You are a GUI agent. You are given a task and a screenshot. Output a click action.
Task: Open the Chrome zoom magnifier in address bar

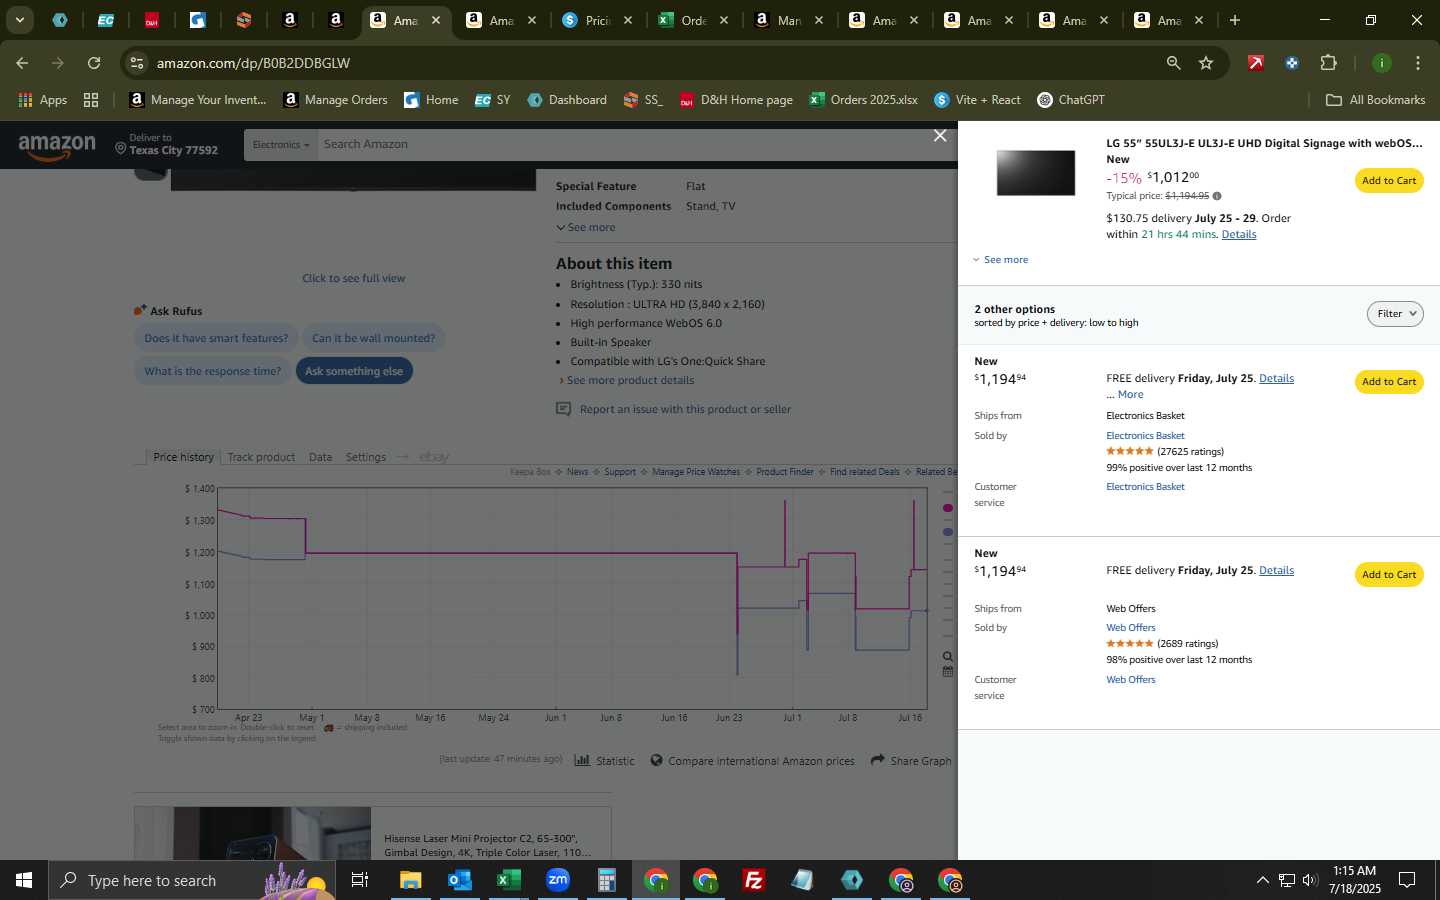tap(1173, 63)
